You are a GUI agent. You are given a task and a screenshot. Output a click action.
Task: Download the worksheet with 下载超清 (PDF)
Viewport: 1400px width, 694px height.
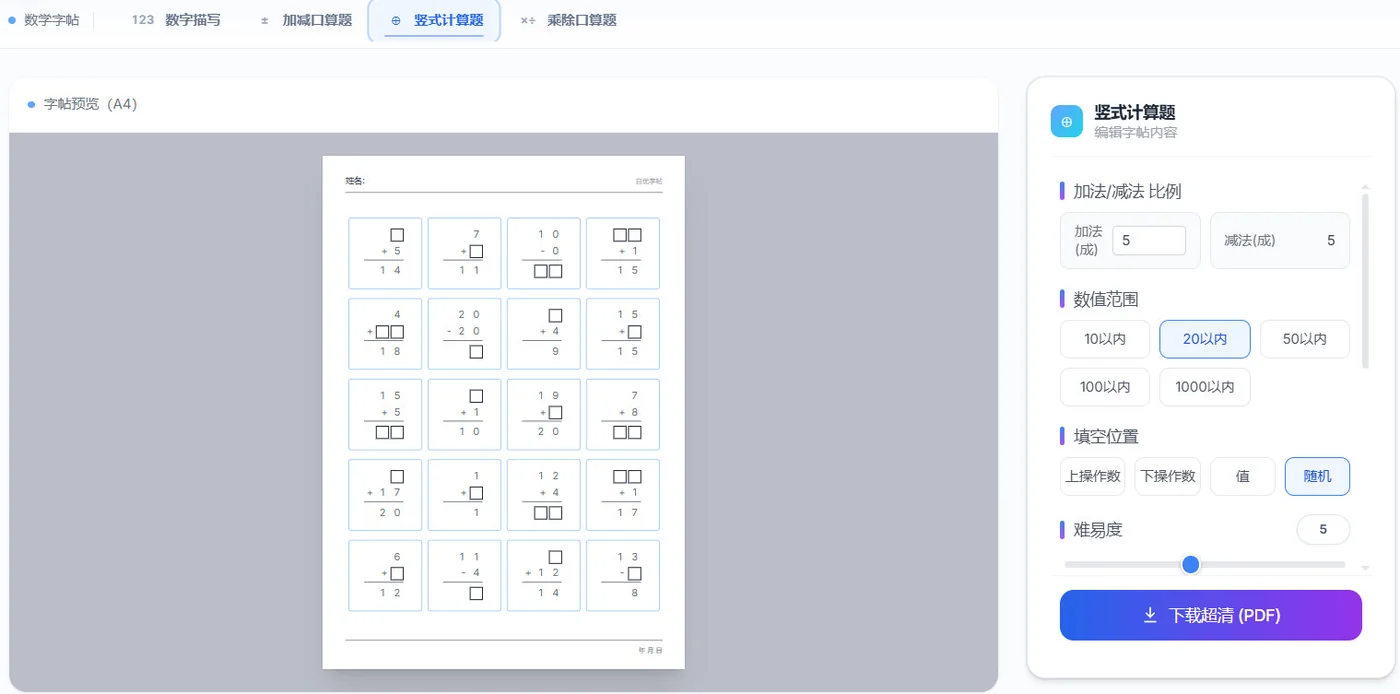pos(1211,615)
